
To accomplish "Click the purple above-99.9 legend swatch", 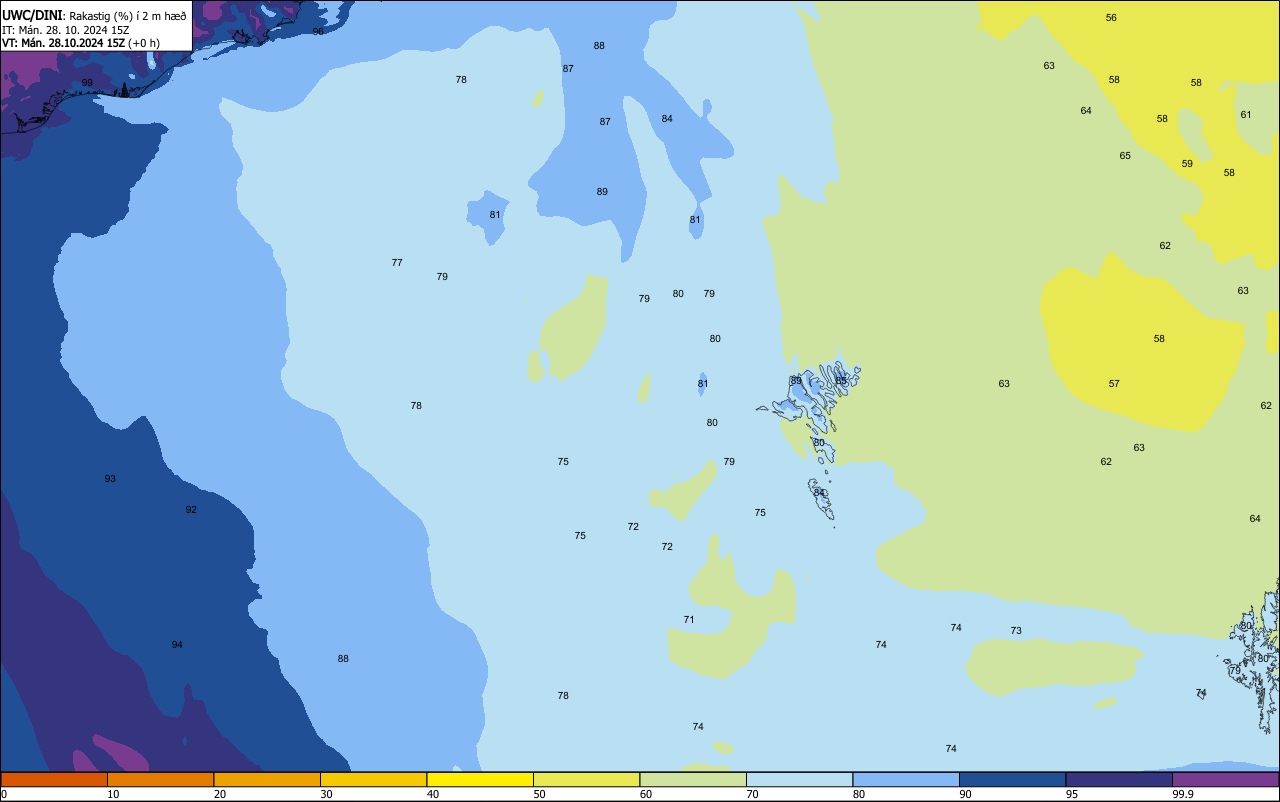I will (1225, 779).
